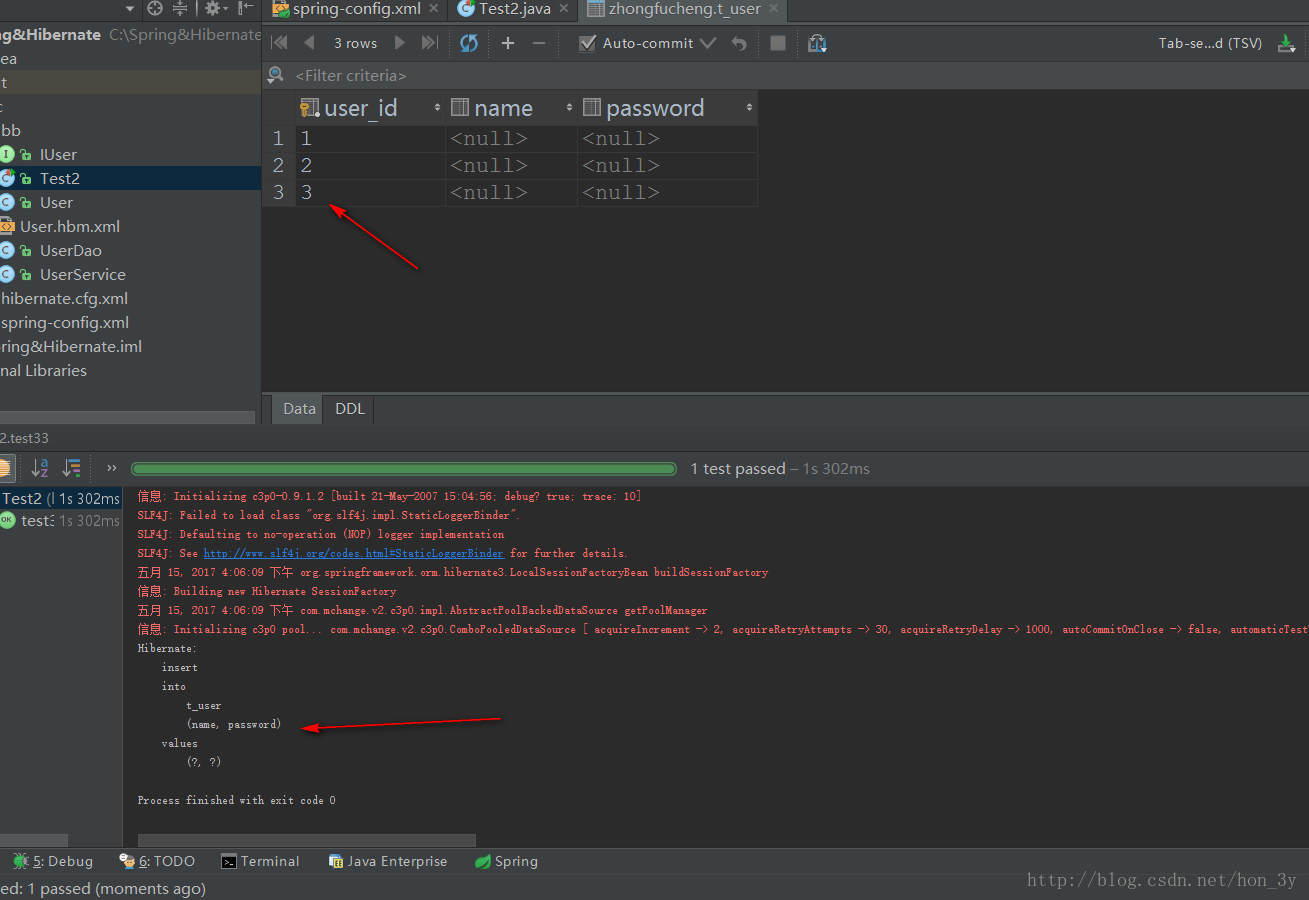Open the Java Enterprise tool window
This screenshot has width=1309, height=900.
click(387, 861)
